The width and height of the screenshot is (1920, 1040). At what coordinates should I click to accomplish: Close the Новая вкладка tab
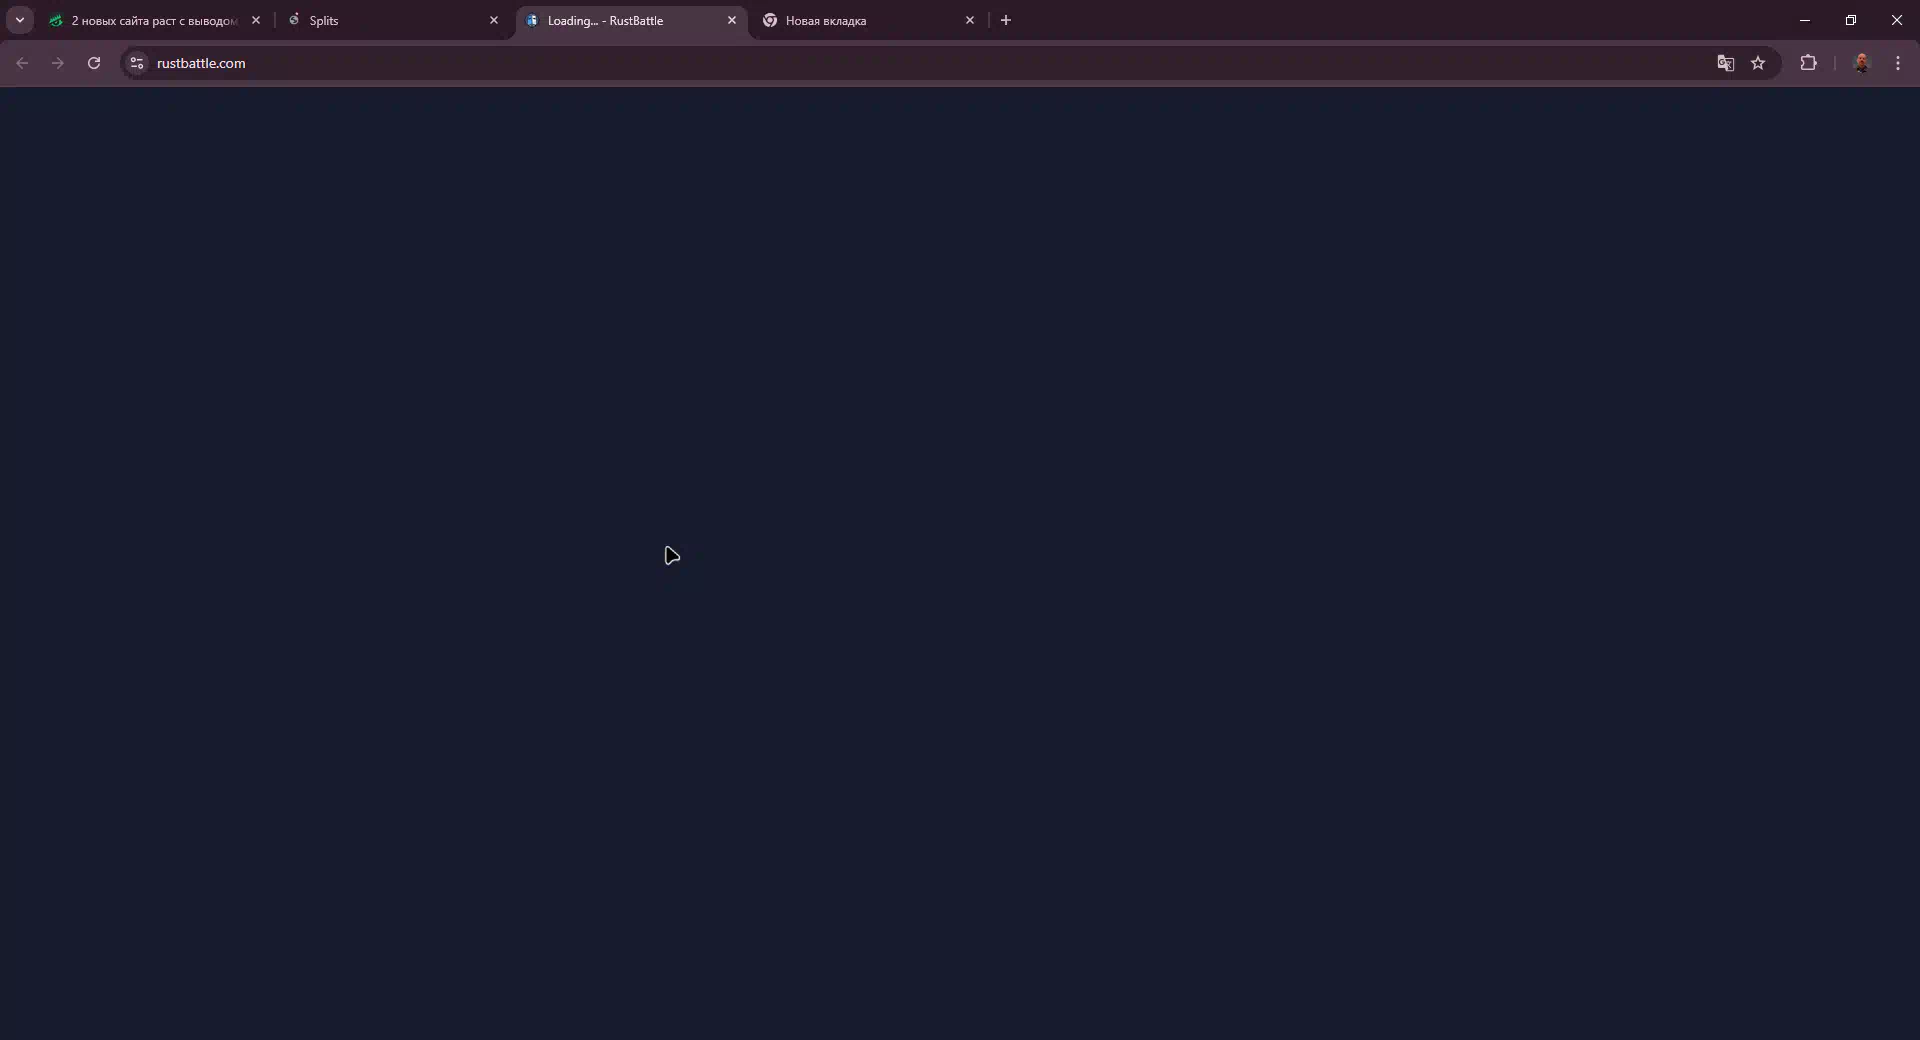tap(970, 20)
